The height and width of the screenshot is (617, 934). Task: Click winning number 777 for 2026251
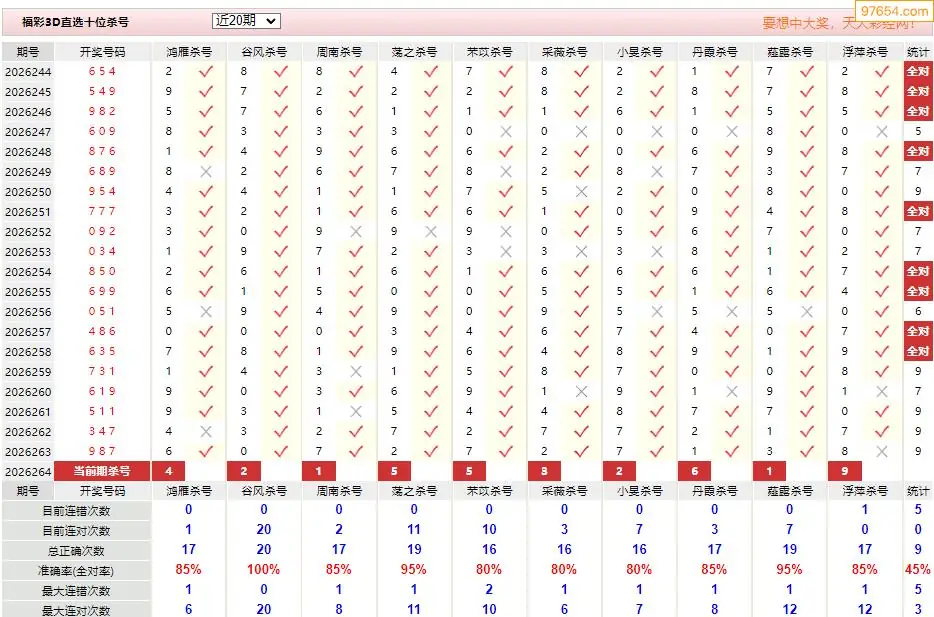click(102, 211)
